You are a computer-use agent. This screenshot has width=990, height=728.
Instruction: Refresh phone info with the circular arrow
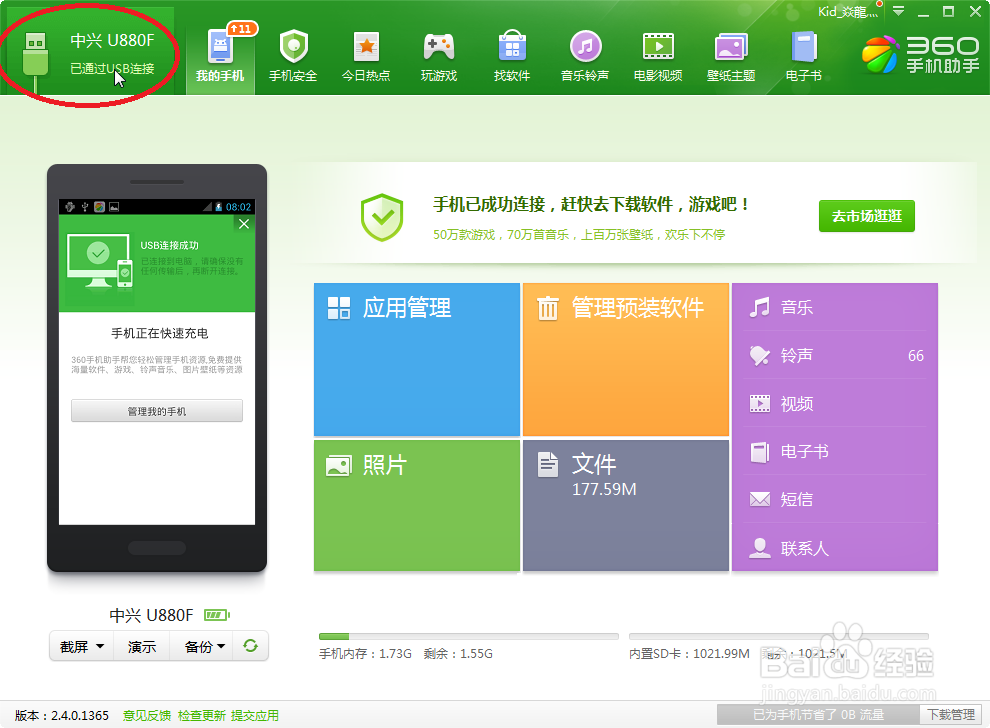249,646
